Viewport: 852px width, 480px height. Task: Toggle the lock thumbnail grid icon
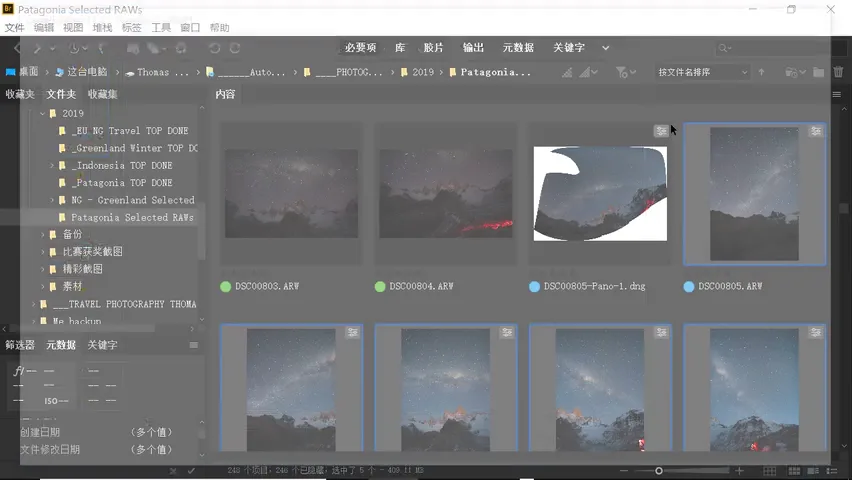(769, 471)
